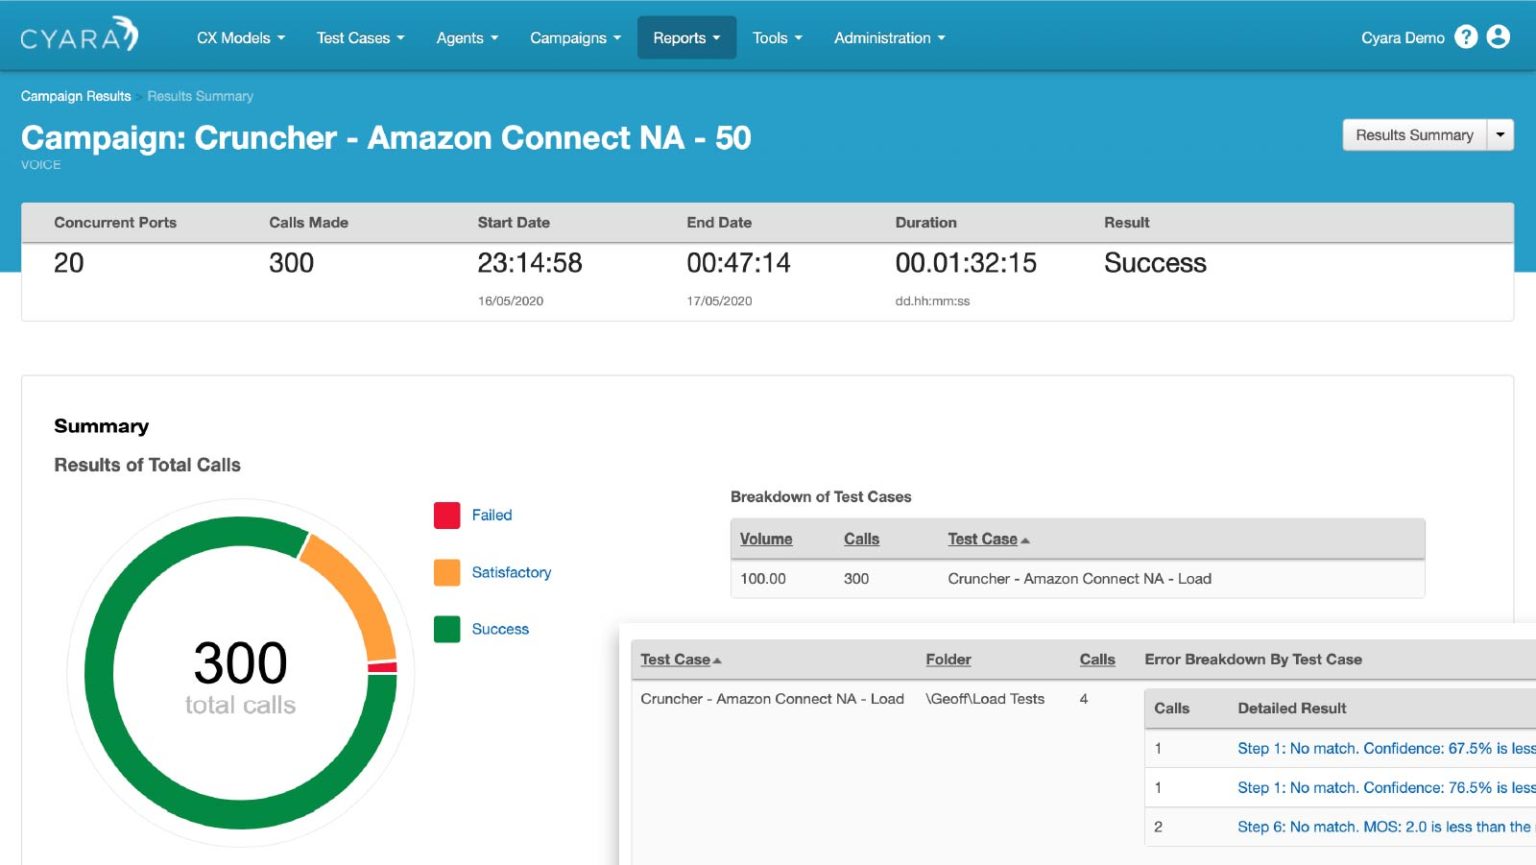Open the Agents menu
Screen dimensions: 1536x865
tap(466, 37)
